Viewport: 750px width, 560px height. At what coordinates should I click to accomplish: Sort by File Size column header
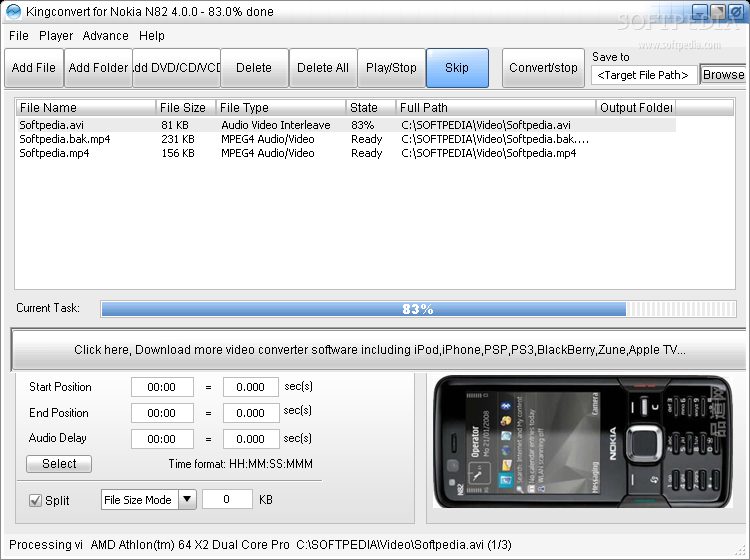click(x=186, y=108)
